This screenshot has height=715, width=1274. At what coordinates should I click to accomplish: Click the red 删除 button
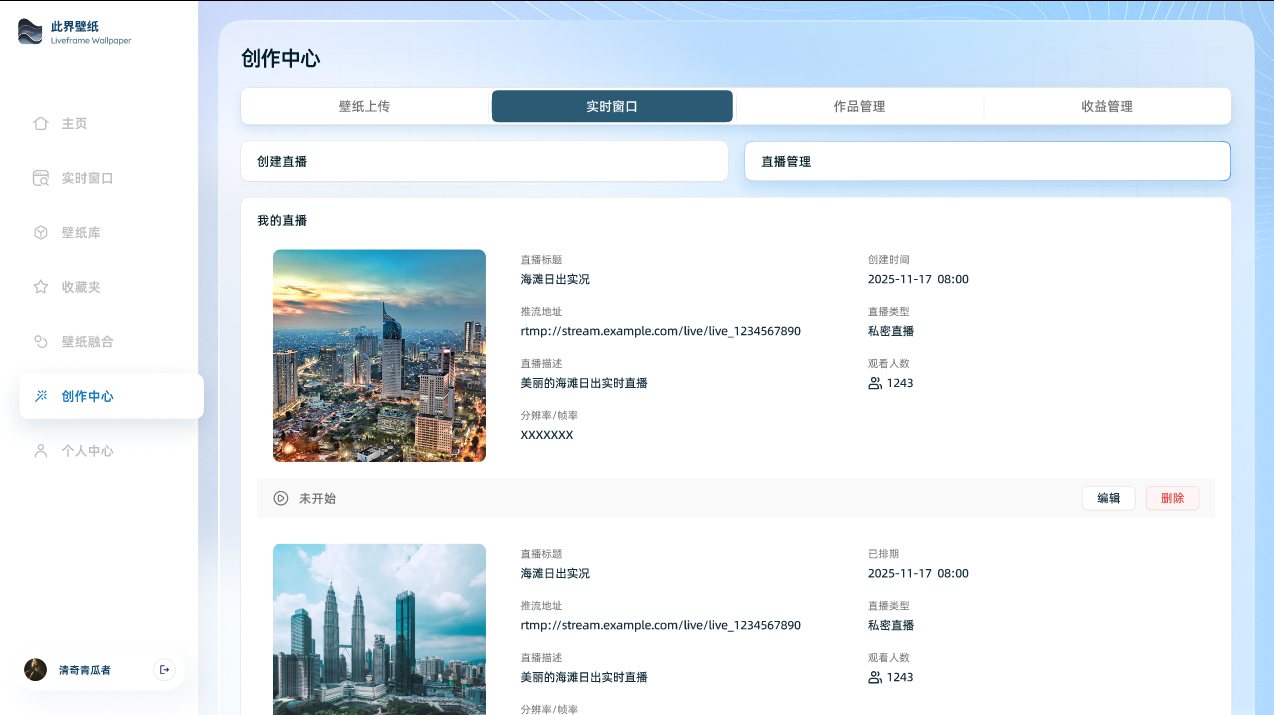[x=1172, y=498]
